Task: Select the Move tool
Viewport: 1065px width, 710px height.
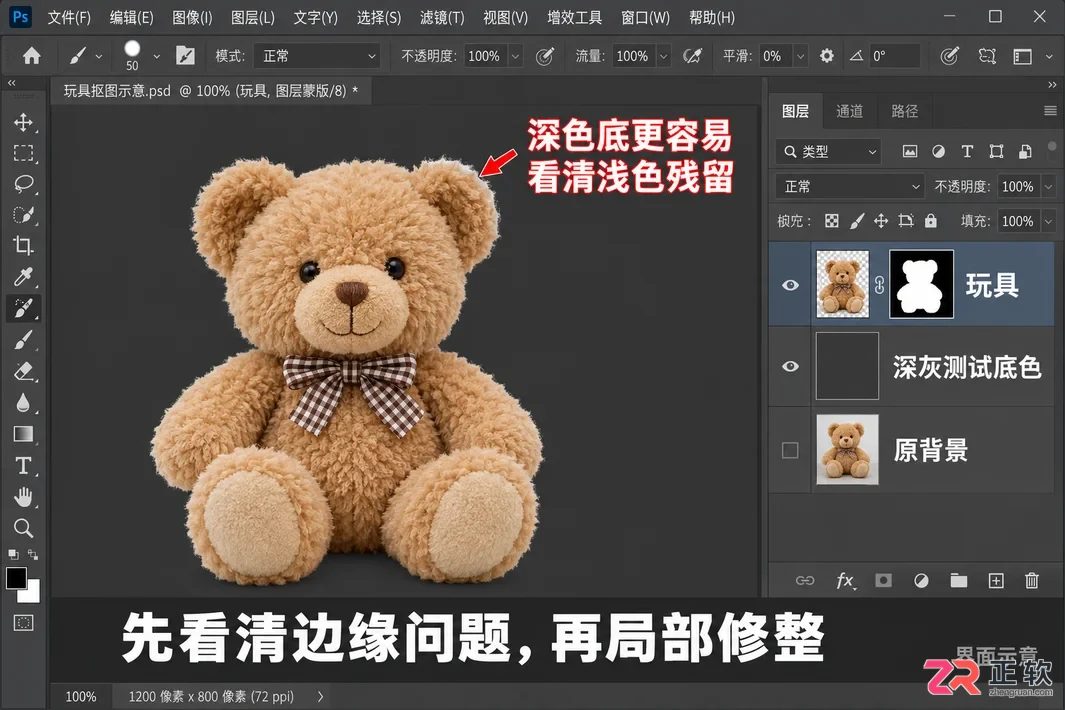Action: pos(23,122)
